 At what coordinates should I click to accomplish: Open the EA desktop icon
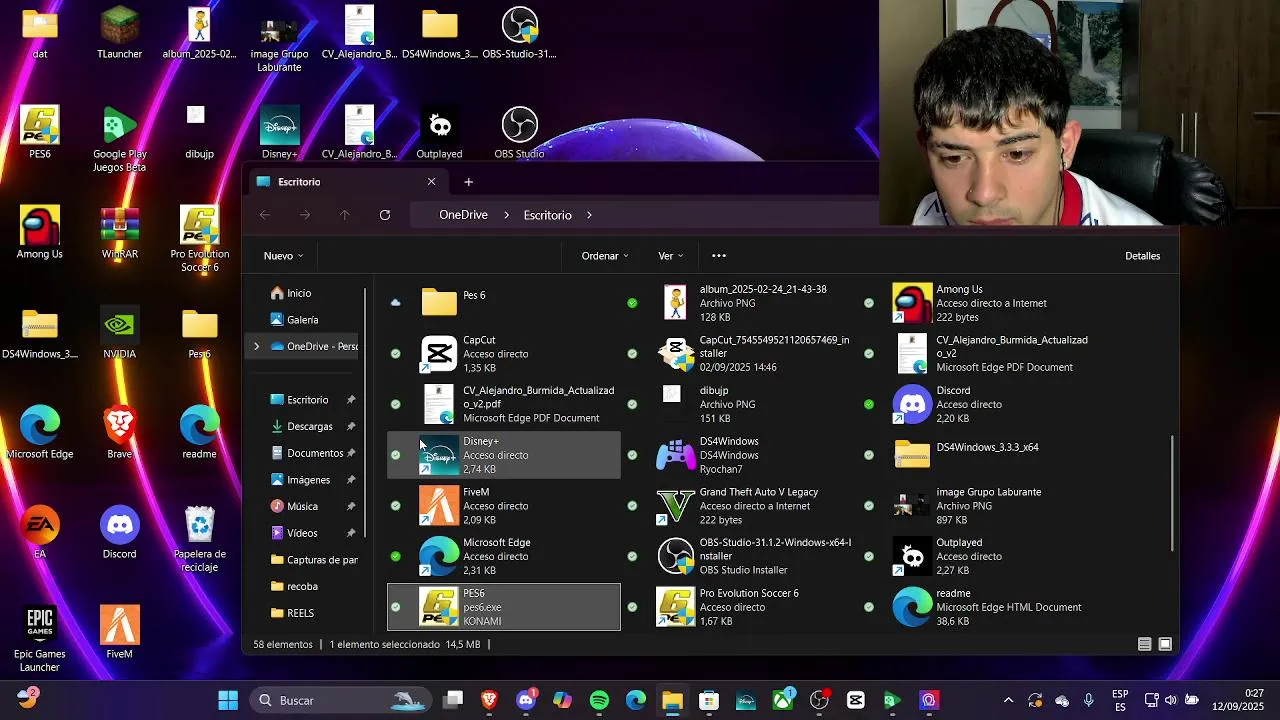[40, 533]
